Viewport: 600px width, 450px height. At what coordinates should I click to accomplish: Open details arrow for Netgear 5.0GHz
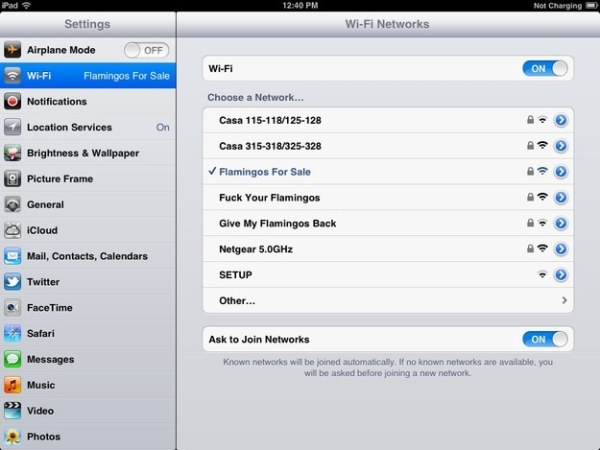[561, 249]
